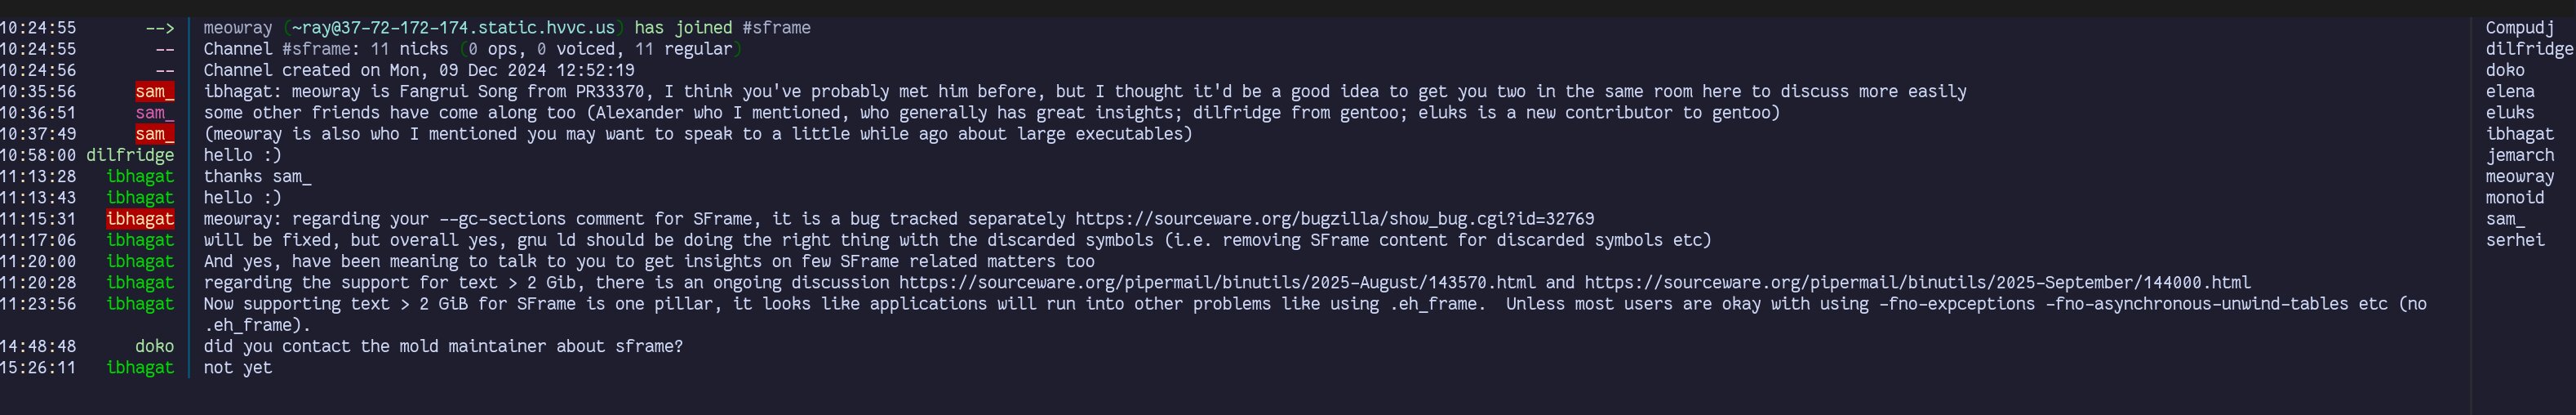Select dilfridge in the nick list
The height and width of the screenshot is (415, 2576).
click(x=2529, y=49)
